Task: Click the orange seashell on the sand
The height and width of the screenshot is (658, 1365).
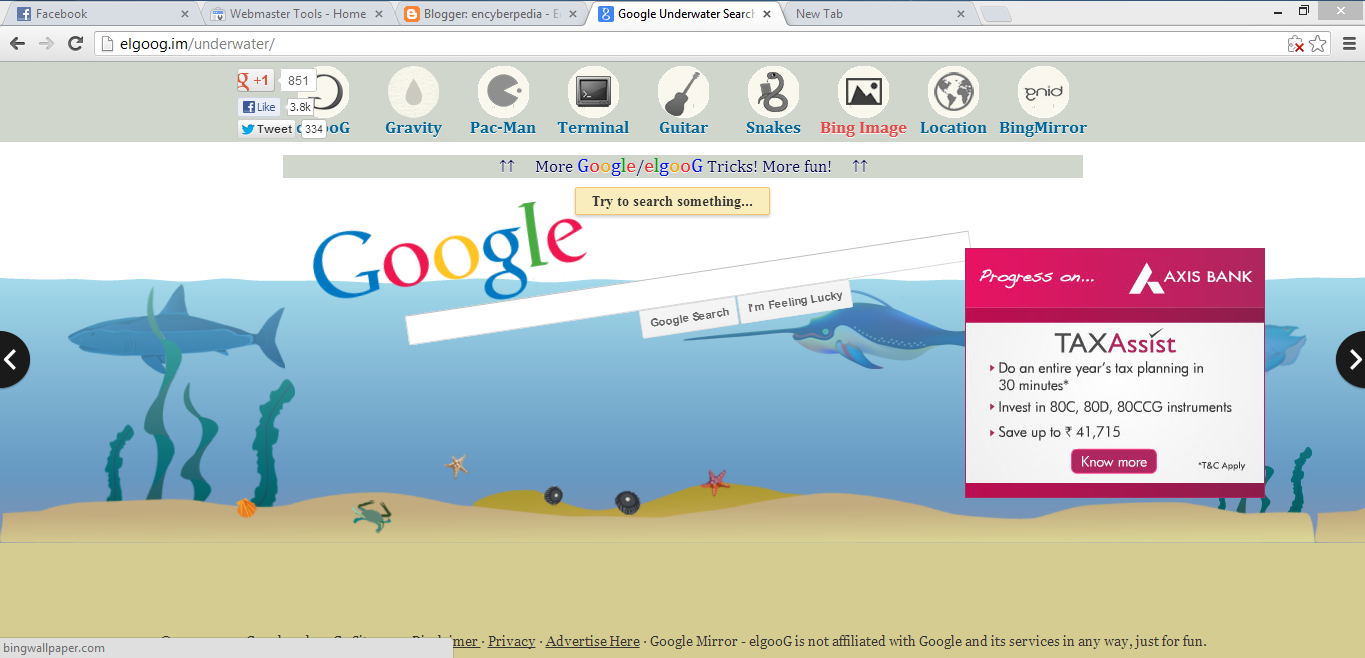Action: [246, 508]
